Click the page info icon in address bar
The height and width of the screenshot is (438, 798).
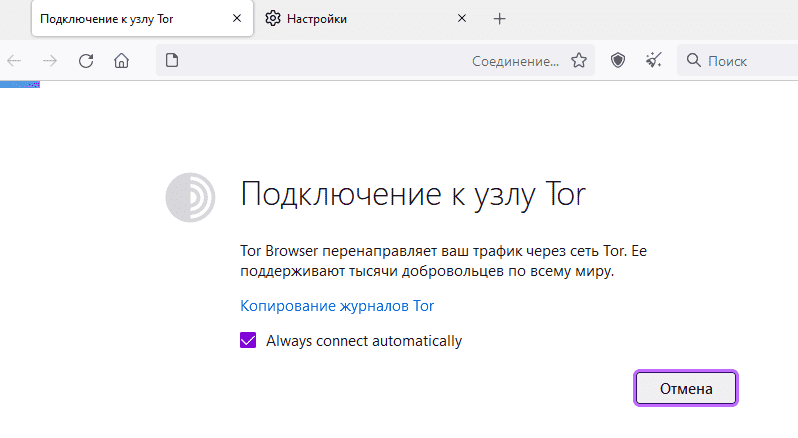pos(172,61)
